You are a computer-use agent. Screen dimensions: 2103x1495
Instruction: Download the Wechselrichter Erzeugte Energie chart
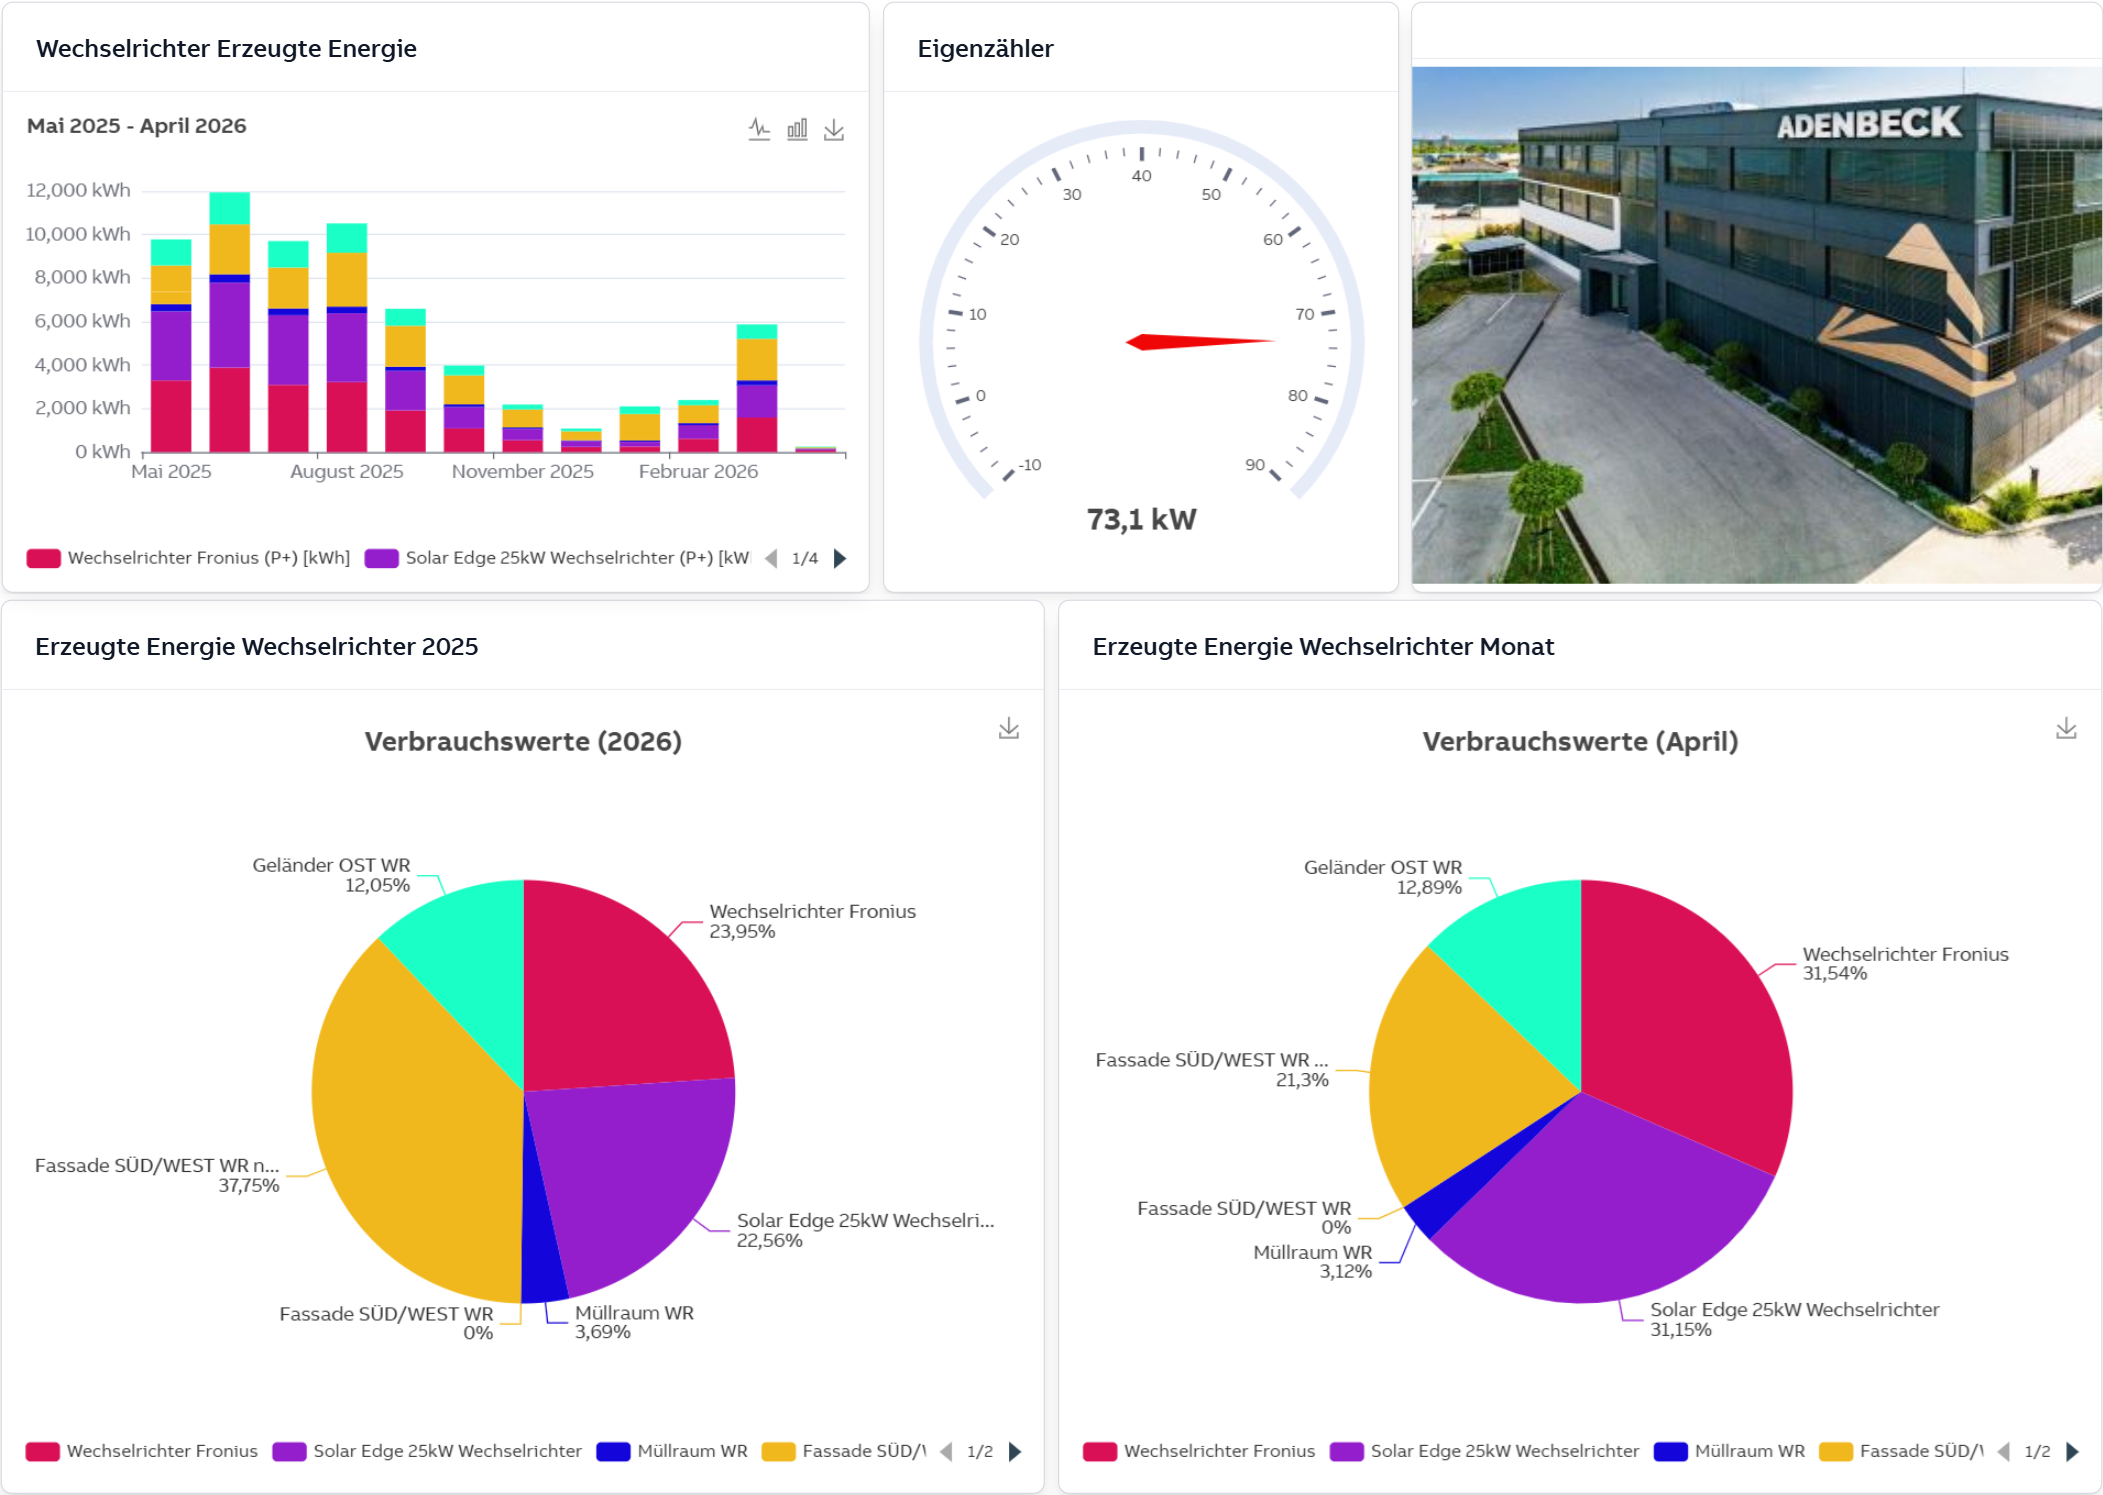coord(834,130)
